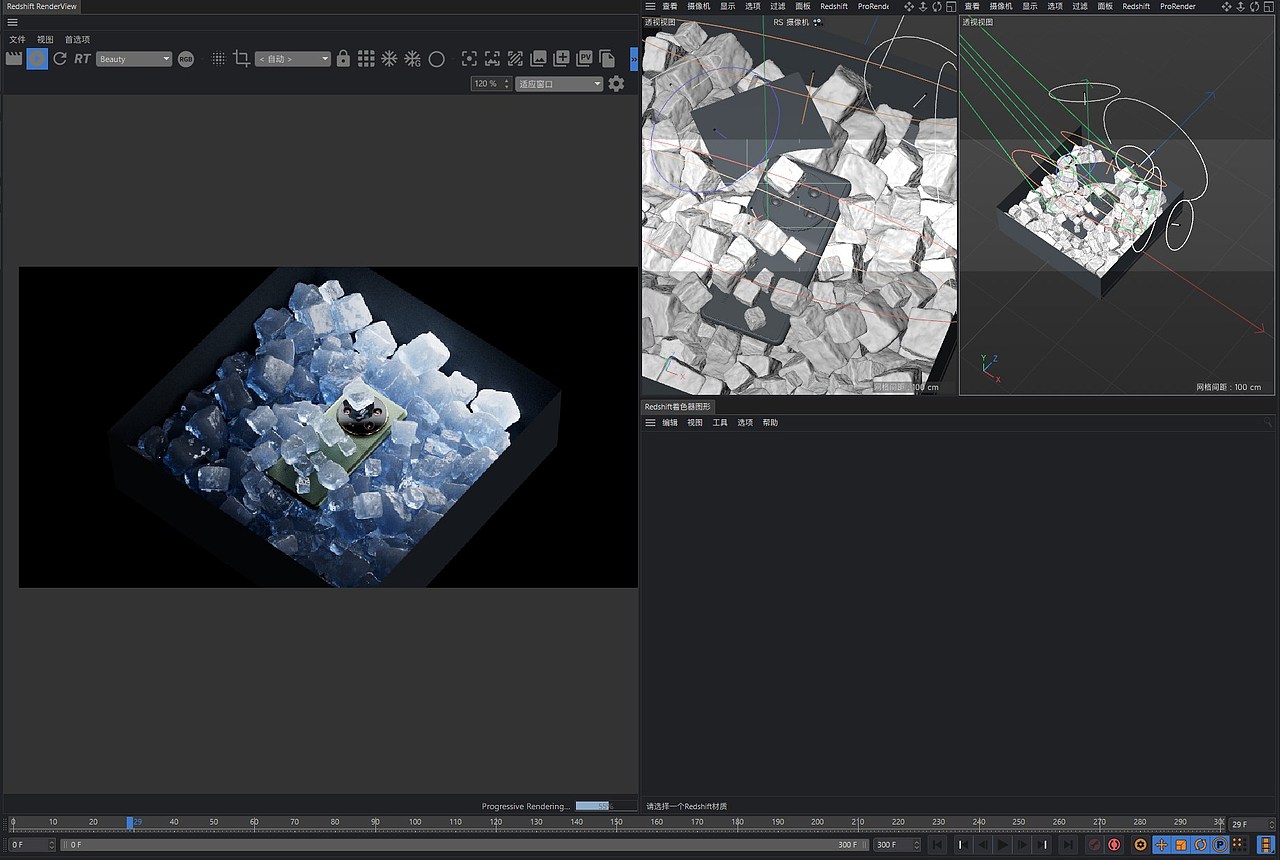
Task: Click the PV send to Picture Viewer icon
Action: pyautogui.click(x=585, y=59)
